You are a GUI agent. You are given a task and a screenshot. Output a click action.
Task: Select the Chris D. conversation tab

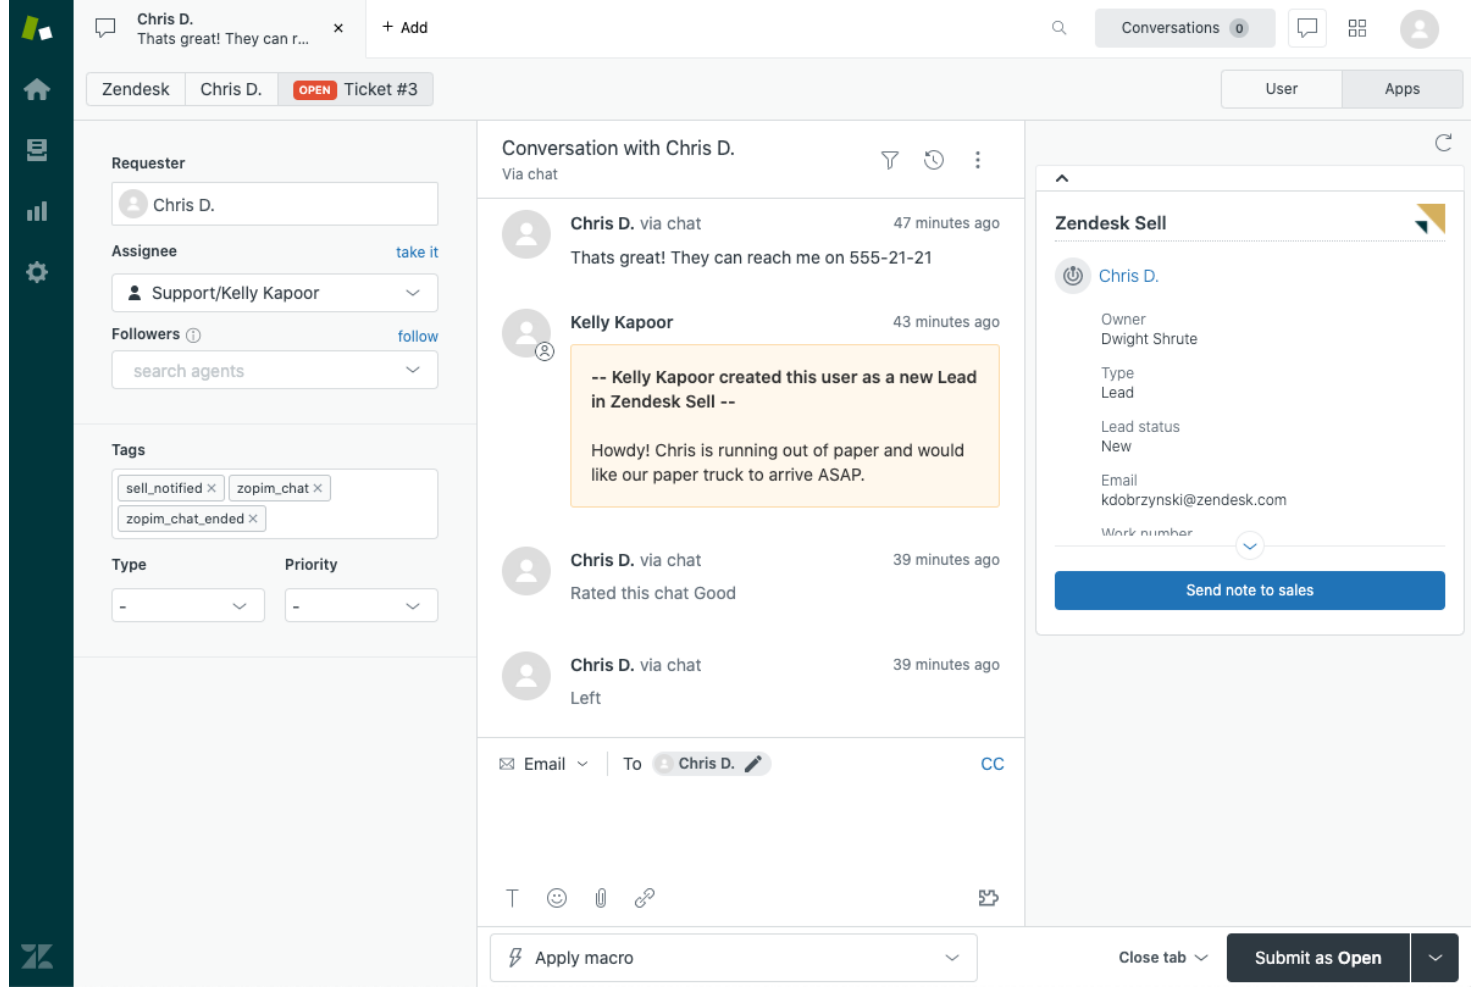coord(200,27)
